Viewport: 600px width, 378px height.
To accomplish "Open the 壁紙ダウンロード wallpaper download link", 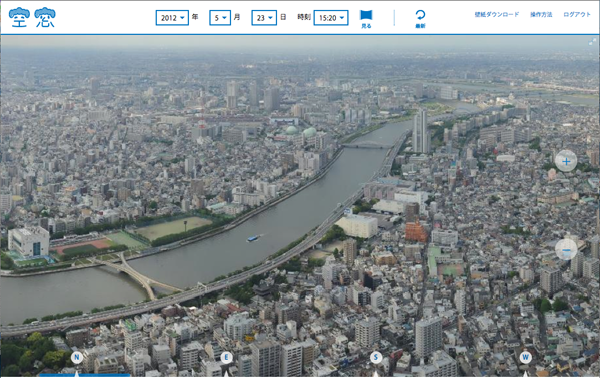I will coord(497,15).
